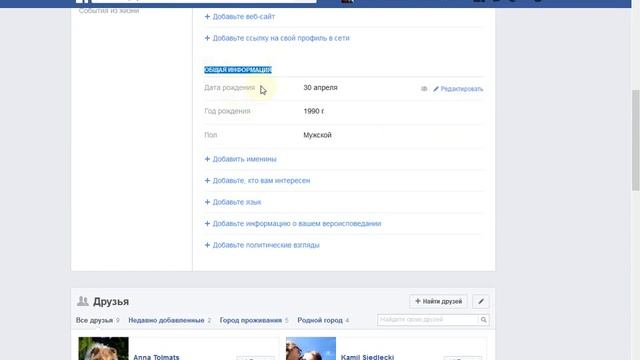Open Anna Tolmats friend photo
The width and height of the screenshot is (640, 360).
tap(103, 349)
